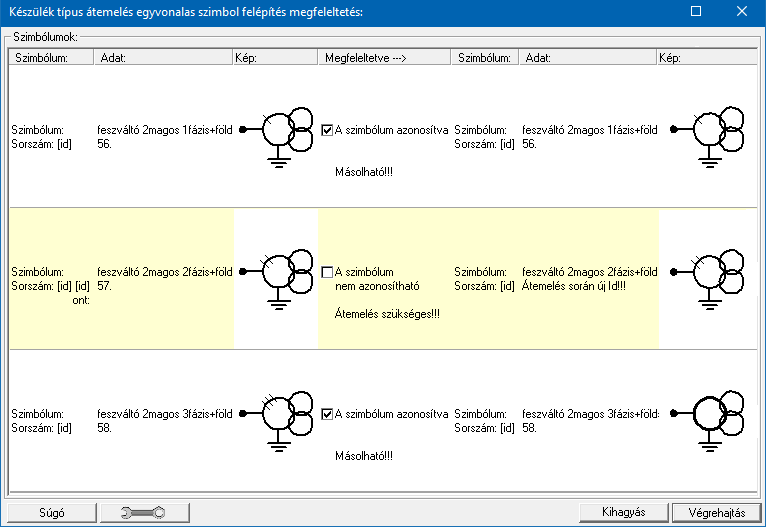766x527 pixels.
Task: Select left 'feszváltó 2magos 1fázis+föld' text
Action: pos(165,130)
